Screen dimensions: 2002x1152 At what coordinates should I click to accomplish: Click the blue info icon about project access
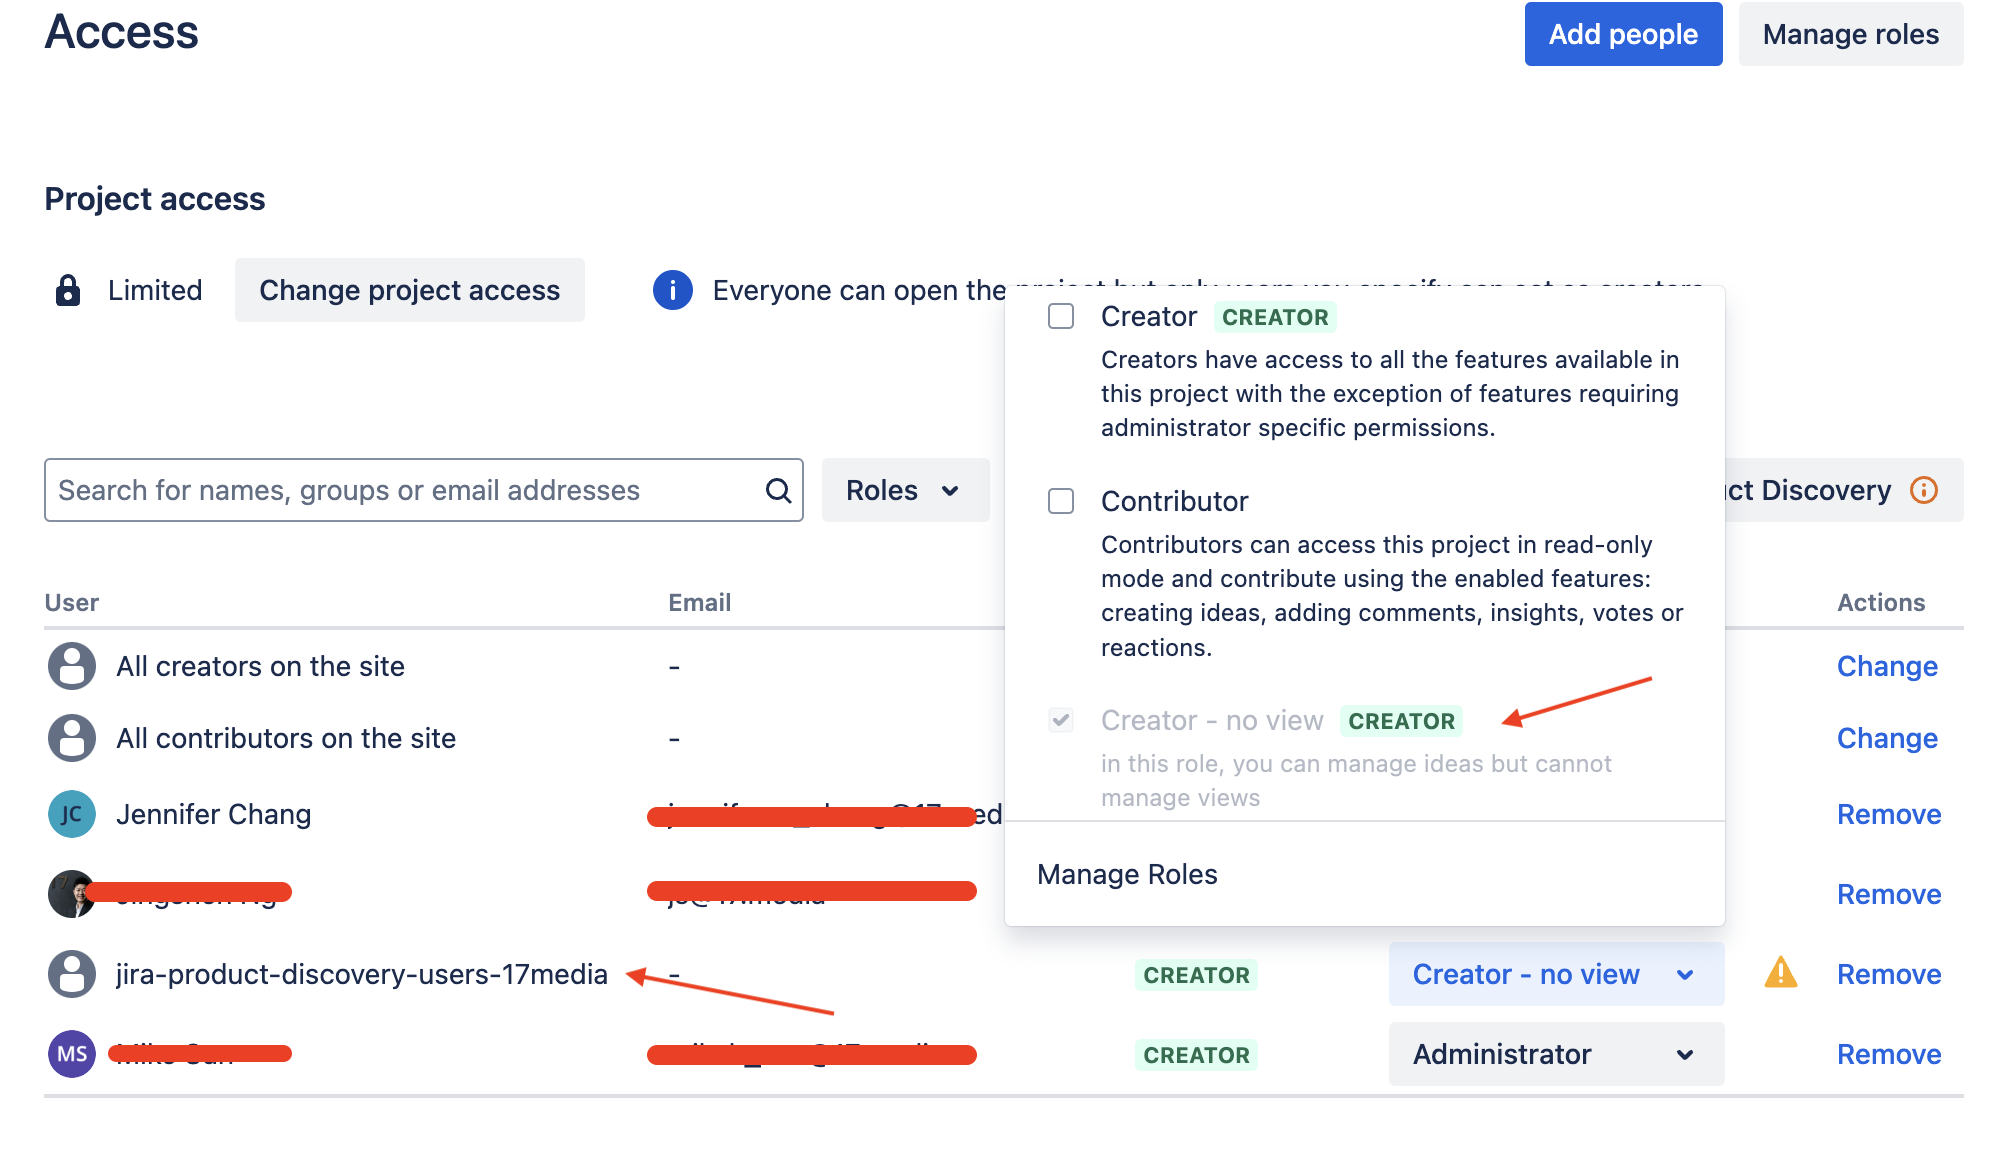(x=673, y=290)
